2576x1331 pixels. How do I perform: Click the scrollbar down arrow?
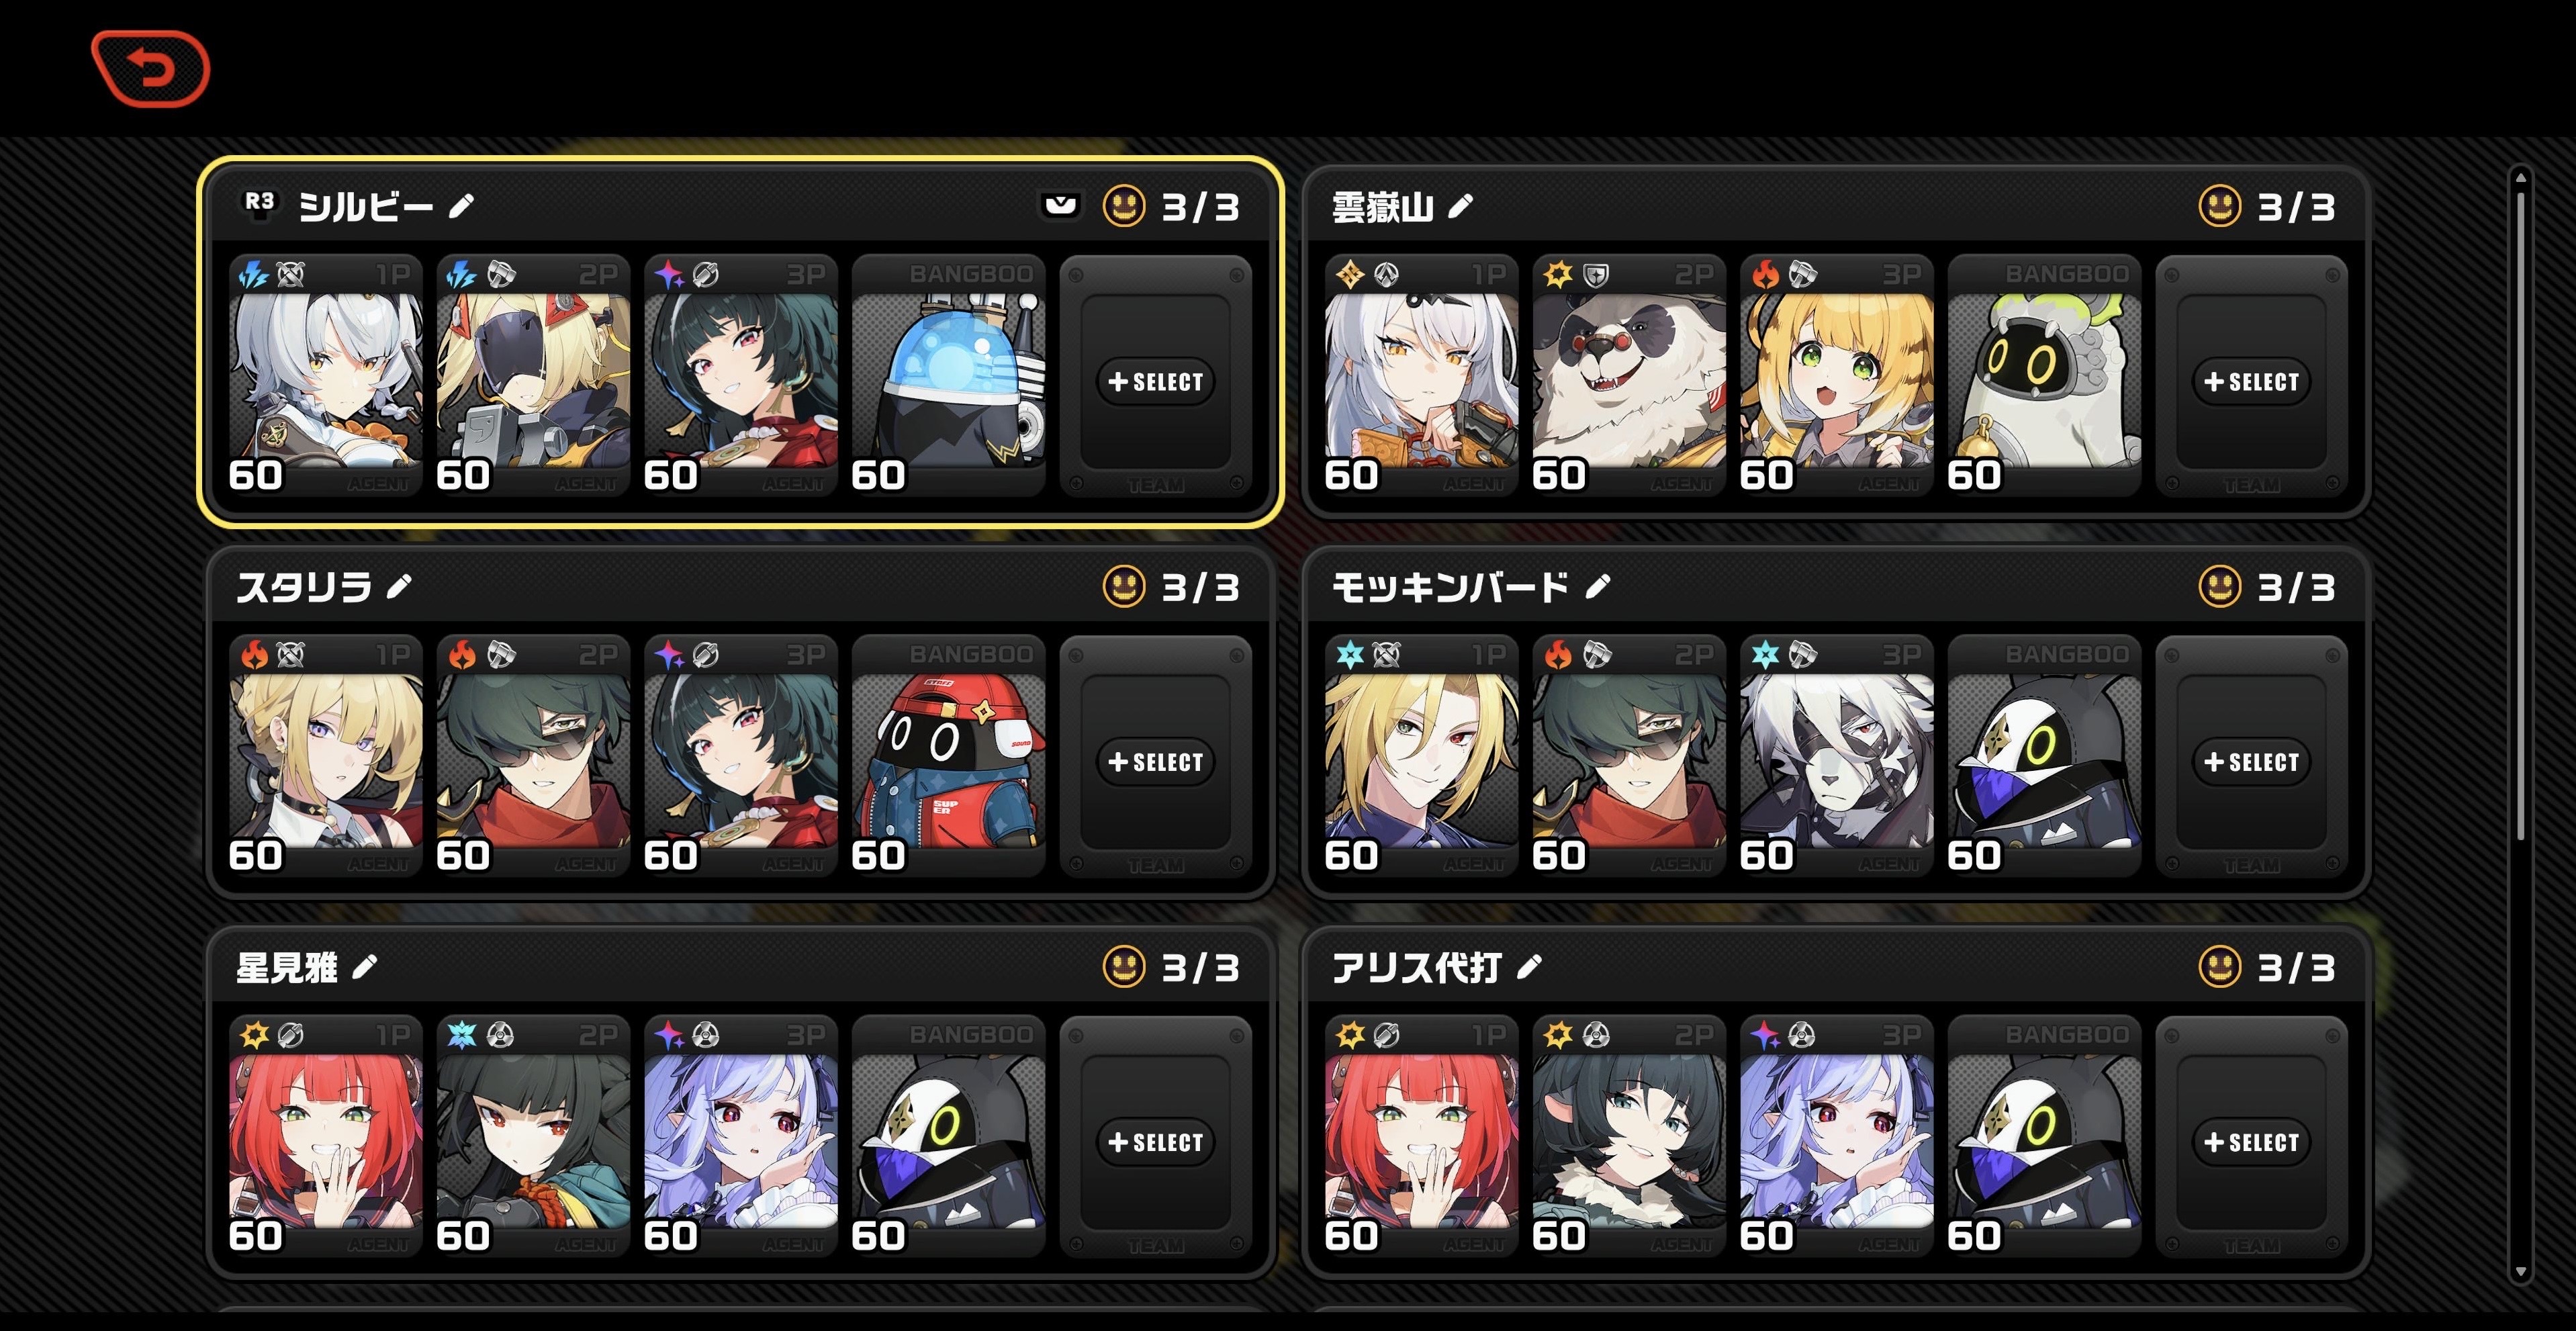pyautogui.click(x=2521, y=1272)
